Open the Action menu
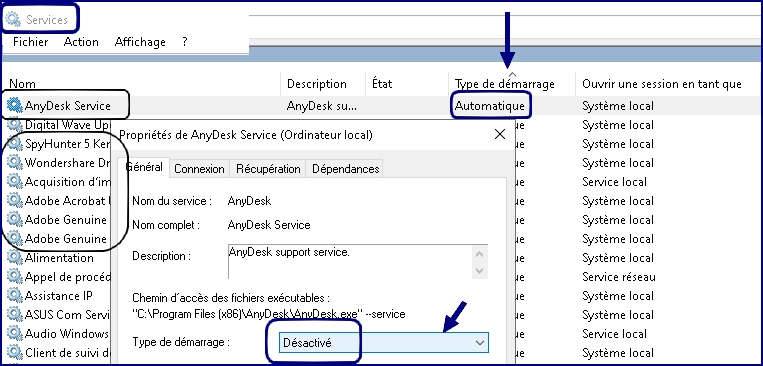Image resolution: width=763 pixels, height=366 pixels. 81,42
